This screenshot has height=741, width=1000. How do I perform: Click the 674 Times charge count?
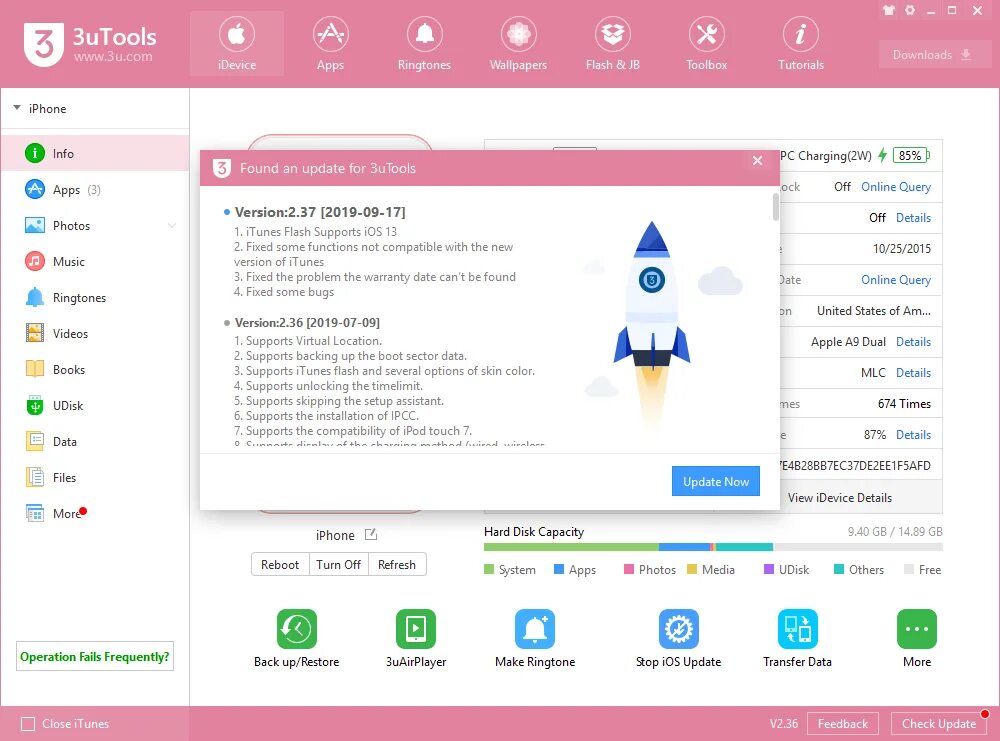pyautogui.click(x=904, y=404)
